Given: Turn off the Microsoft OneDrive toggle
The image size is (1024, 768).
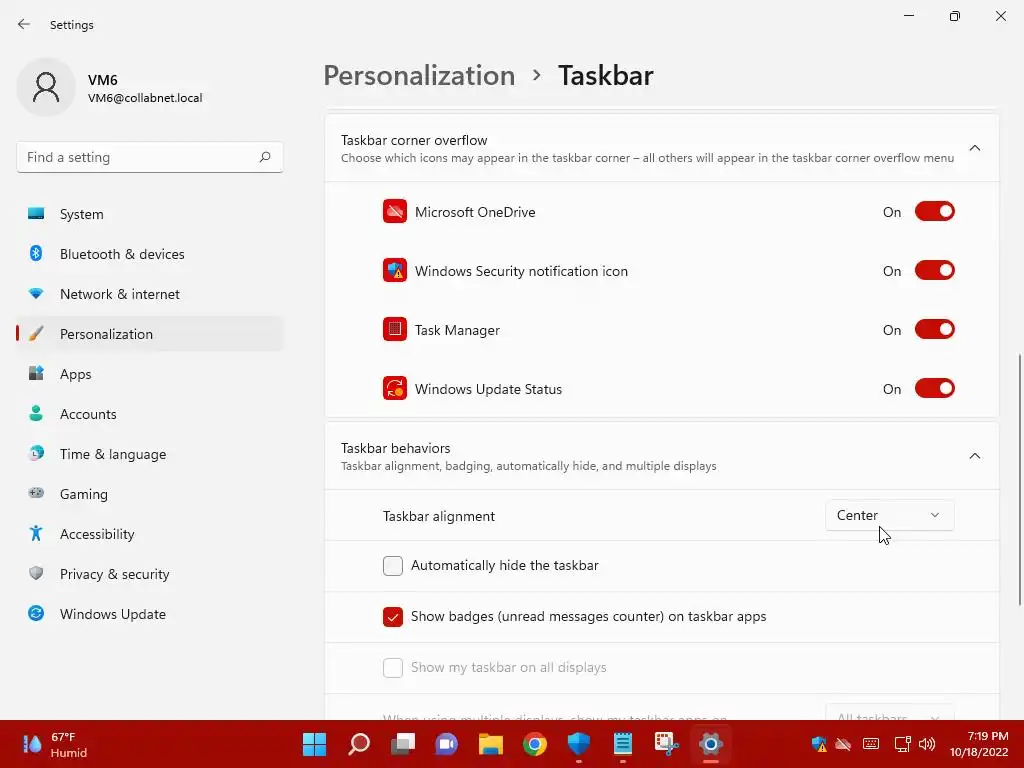Looking at the screenshot, I should (934, 212).
